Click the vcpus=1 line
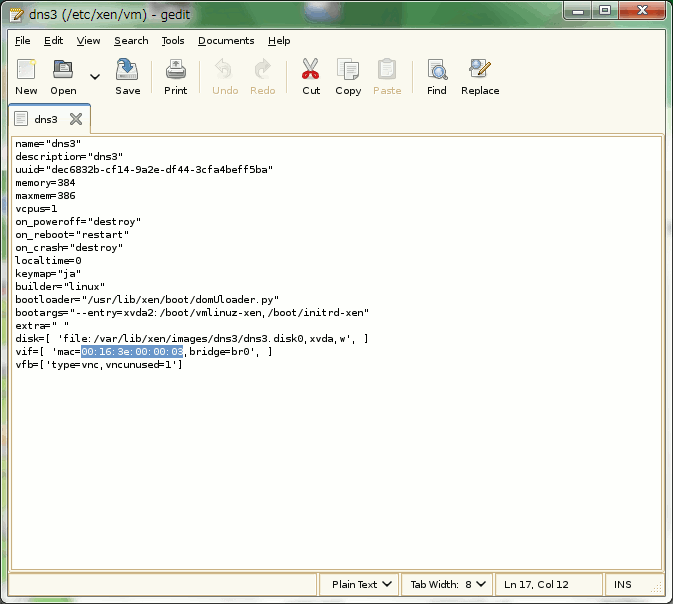The height and width of the screenshot is (604, 673). tap(36, 209)
